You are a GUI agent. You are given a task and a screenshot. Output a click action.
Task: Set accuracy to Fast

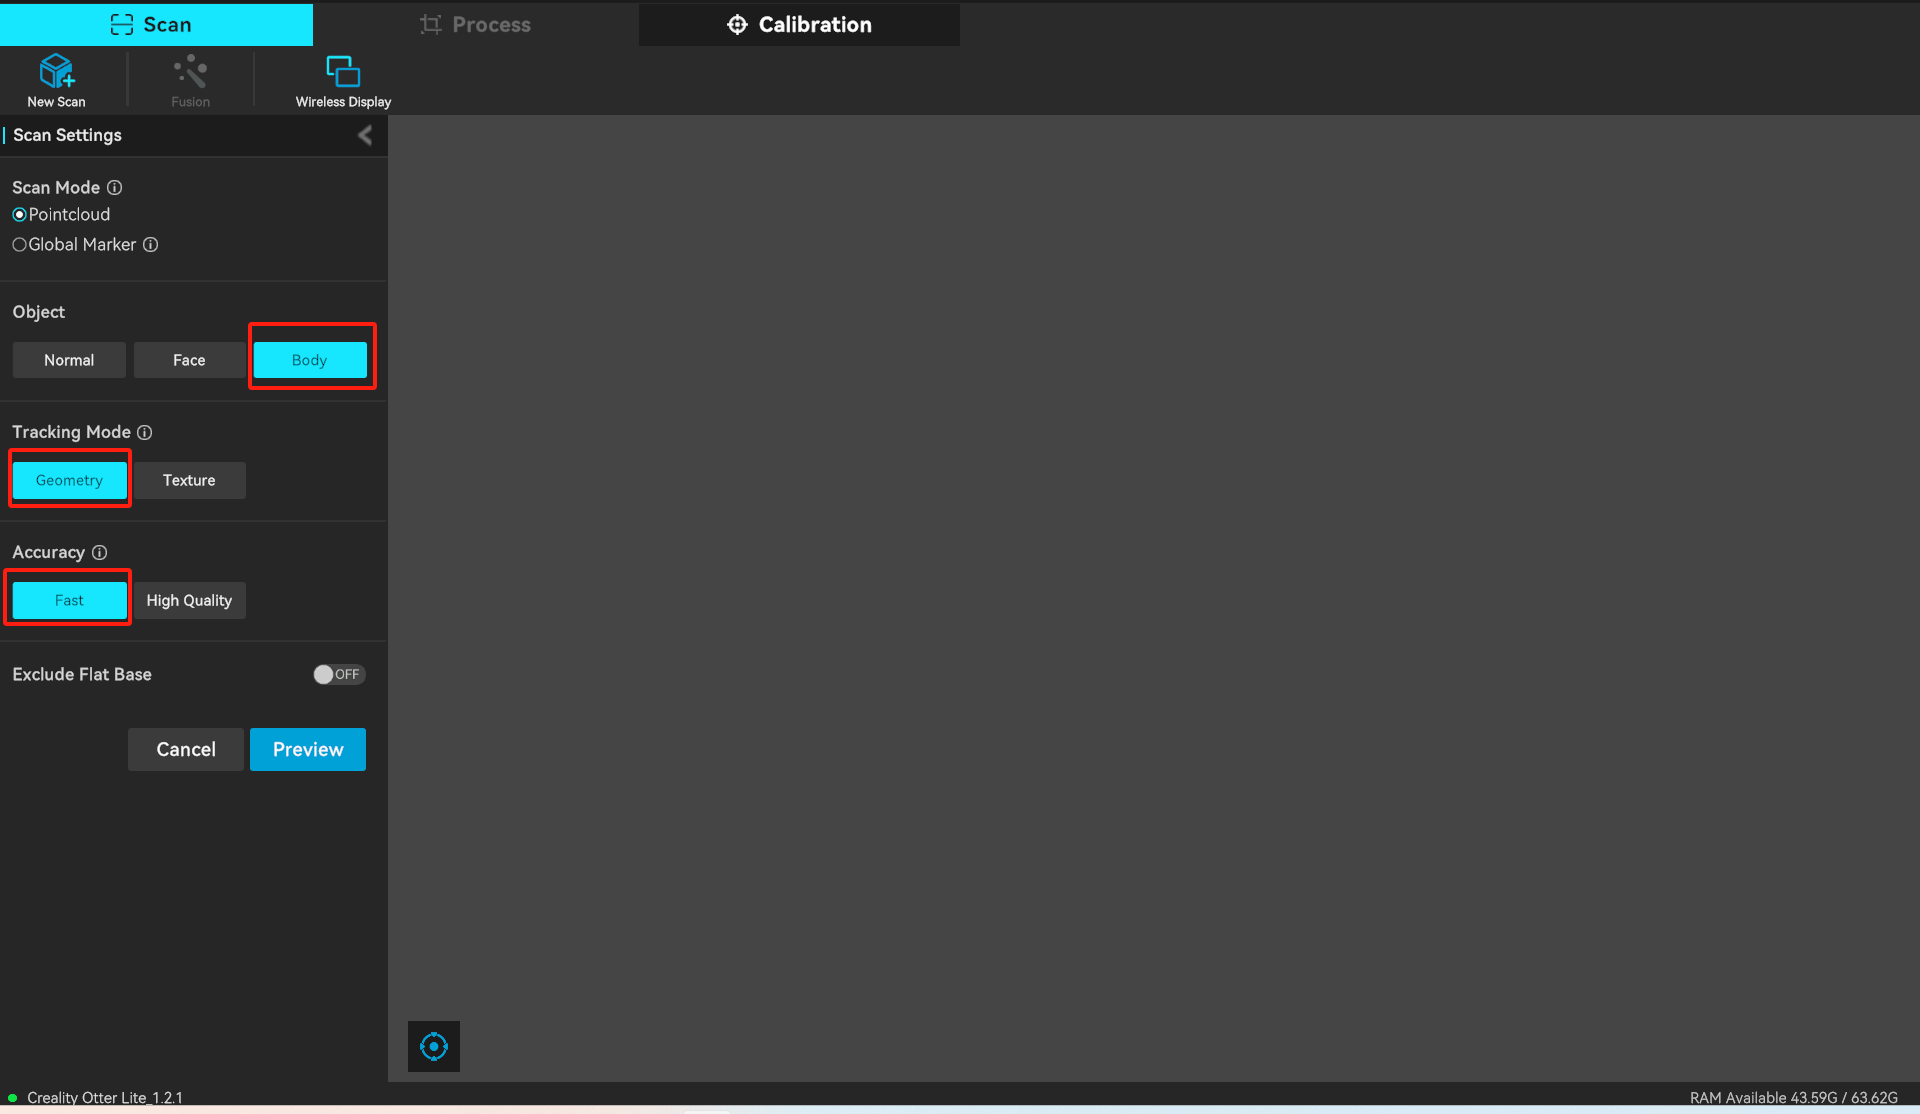[x=69, y=600]
